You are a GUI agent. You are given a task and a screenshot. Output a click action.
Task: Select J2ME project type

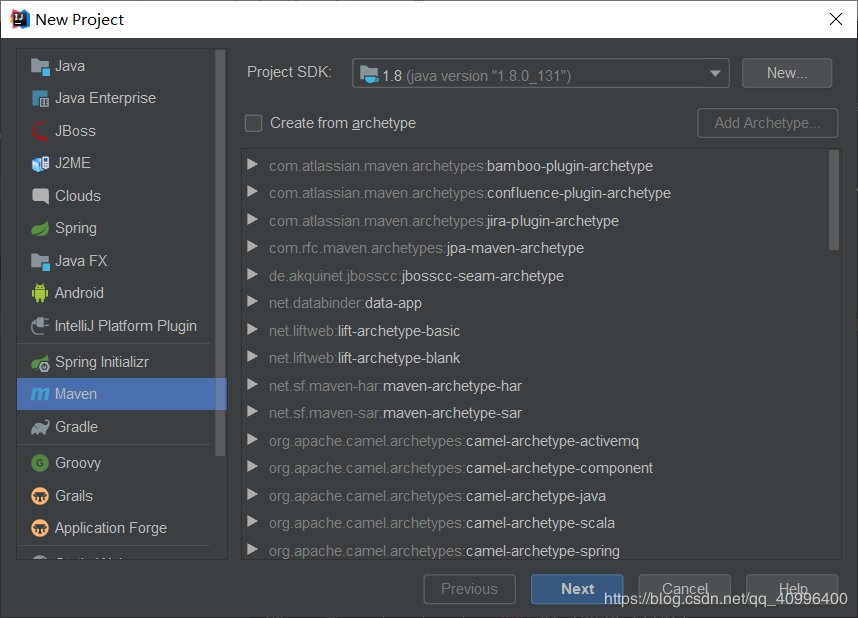pyautogui.click(x=116, y=164)
